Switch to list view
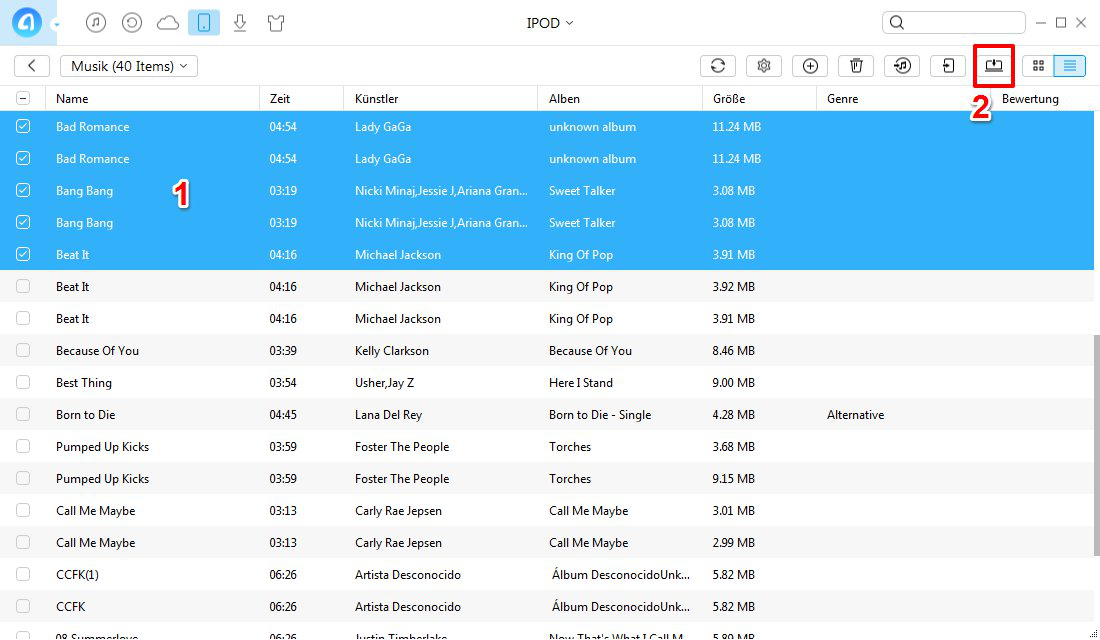 pyautogui.click(x=1070, y=66)
